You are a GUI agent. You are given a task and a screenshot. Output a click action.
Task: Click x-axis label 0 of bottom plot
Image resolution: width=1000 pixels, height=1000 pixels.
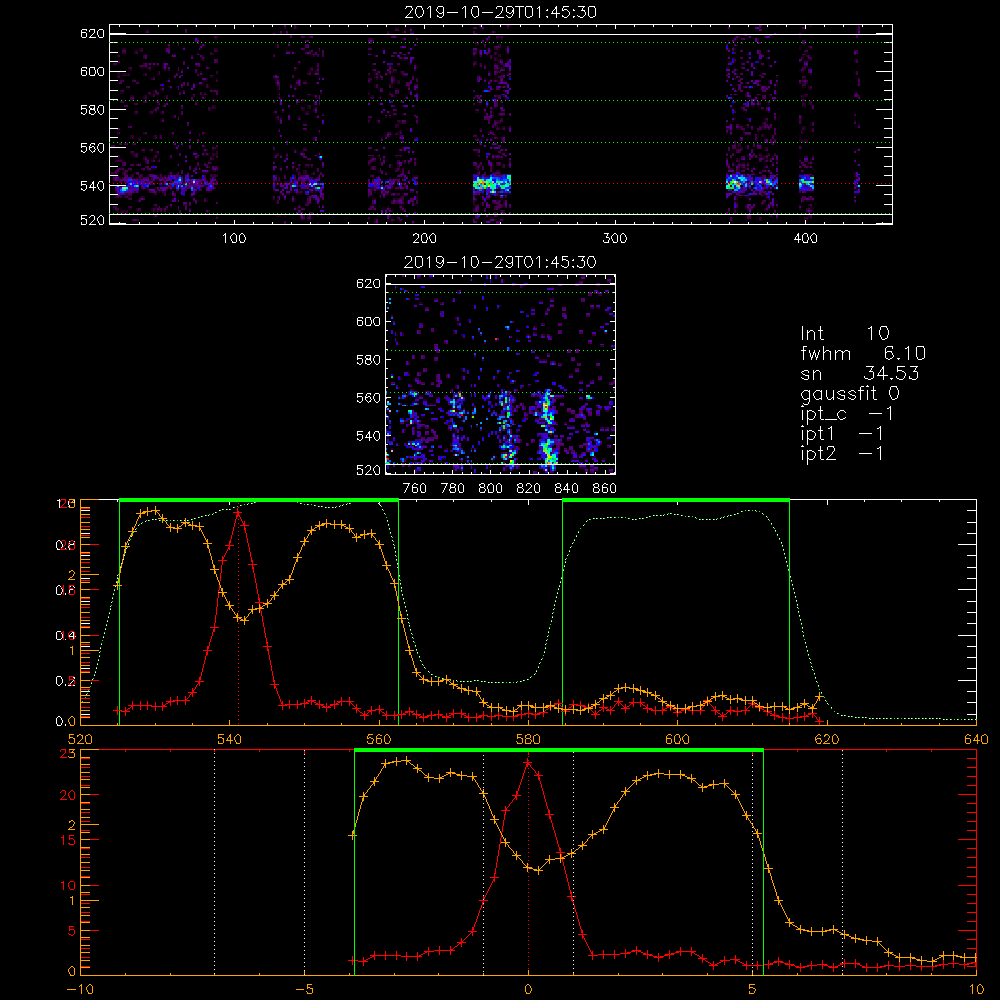(528, 990)
